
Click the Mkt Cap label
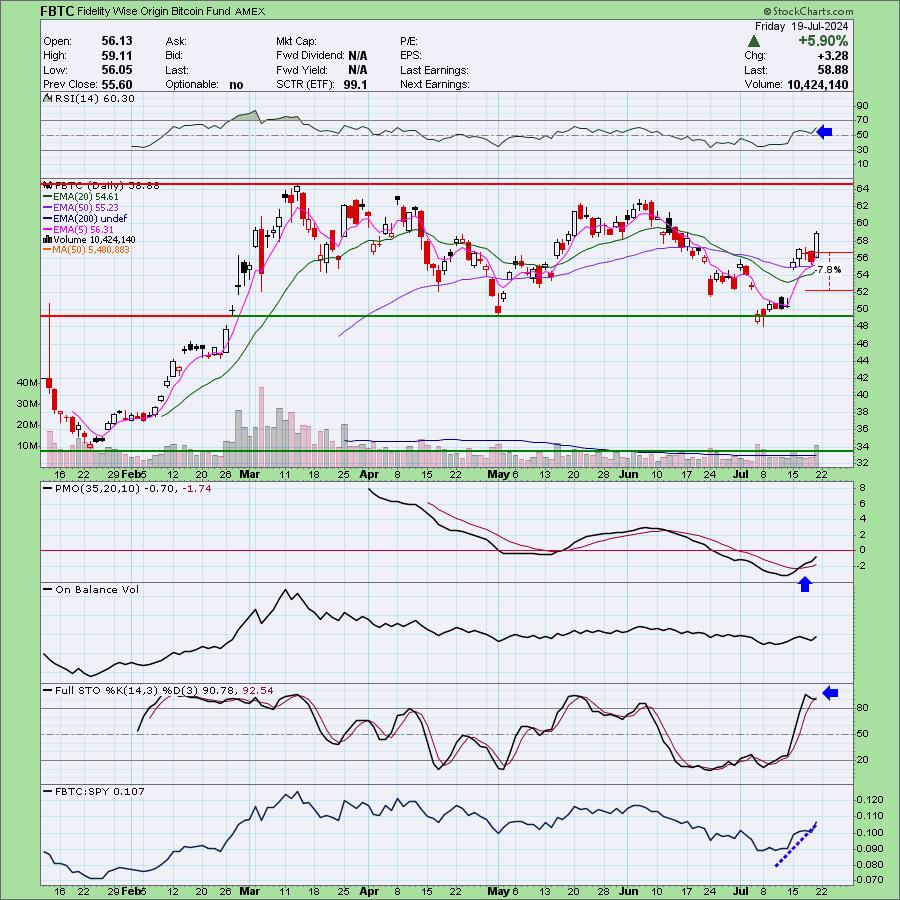pos(296,41)
